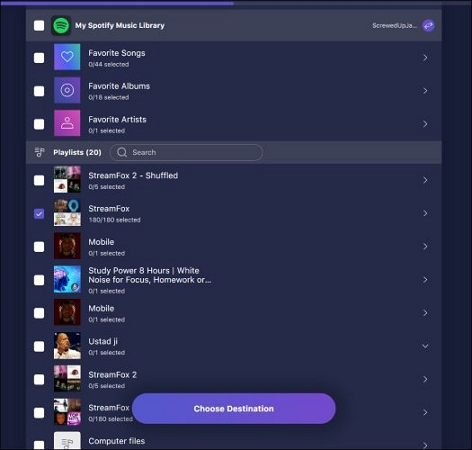Check the StreamFox 2 - Shuffled checkbox
The width and height of the screenshot is (472, 450).
[39, 180]
